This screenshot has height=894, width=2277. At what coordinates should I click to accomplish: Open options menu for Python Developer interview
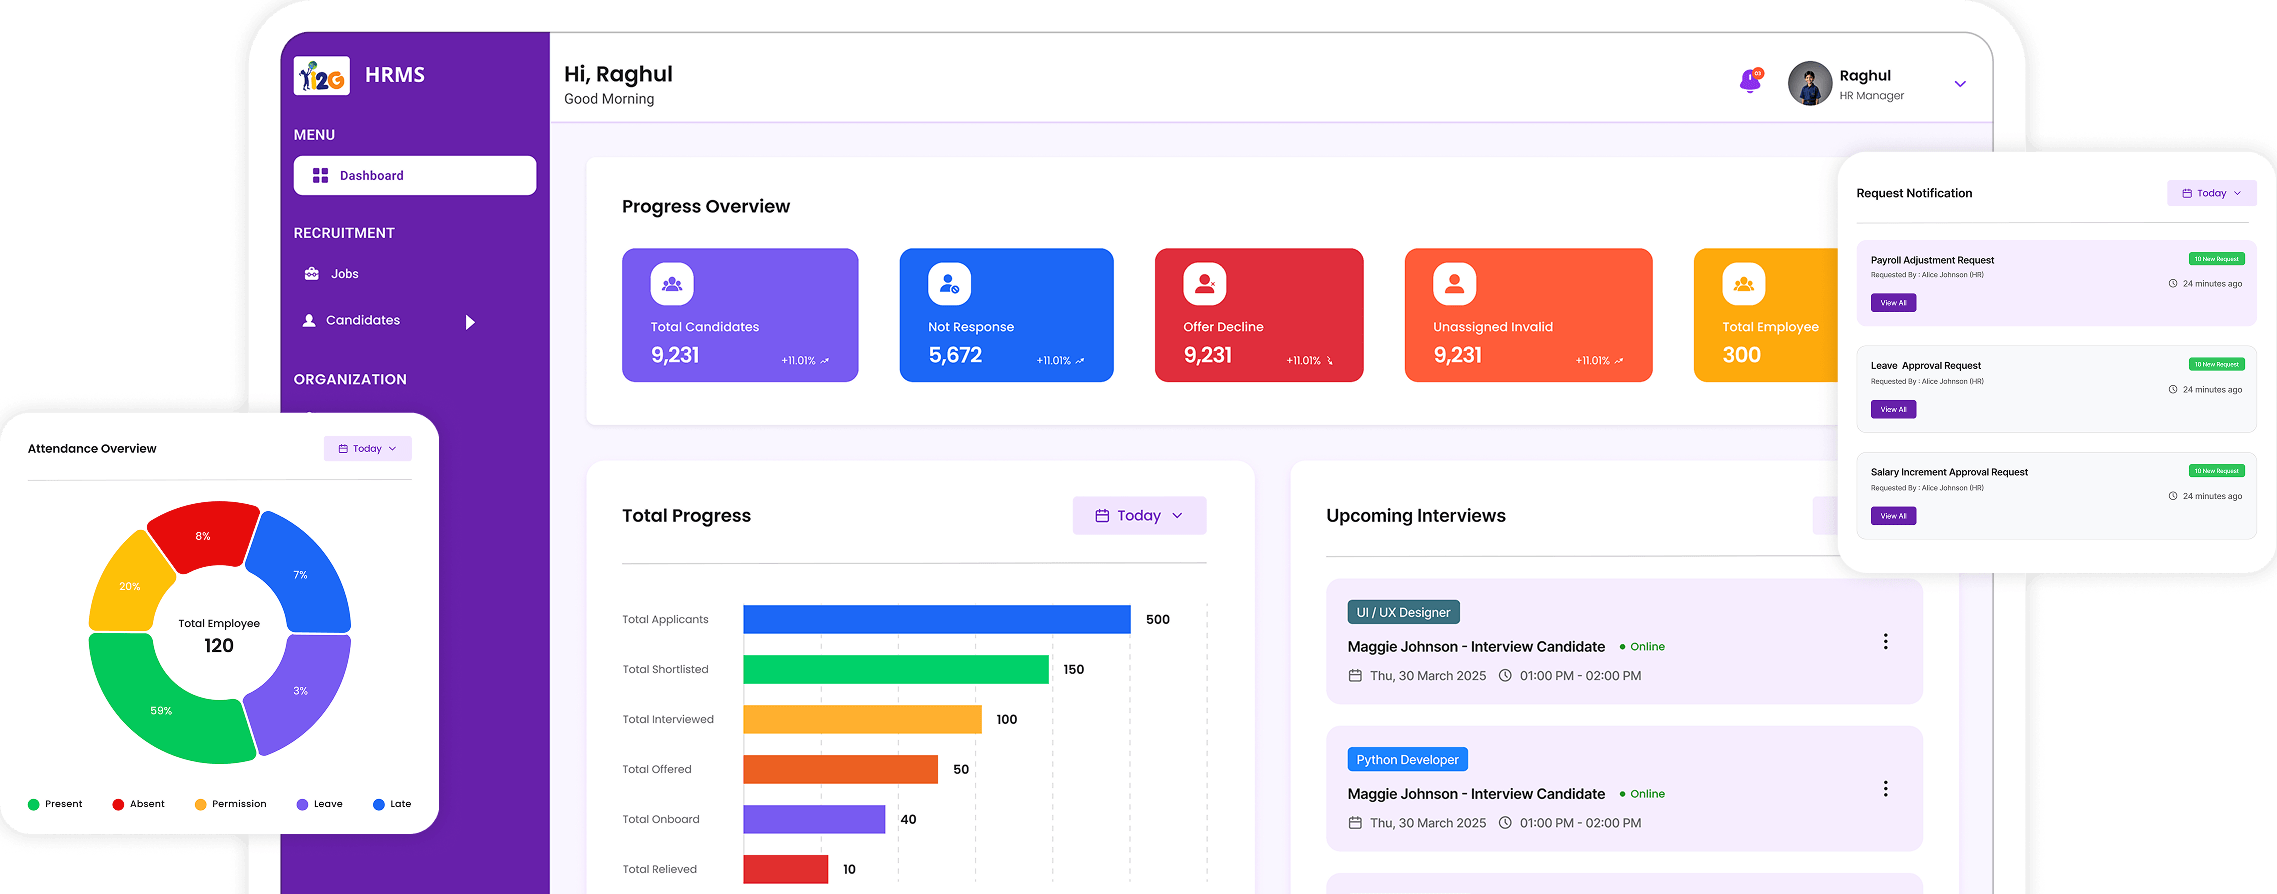click(x=1885, y=789)
